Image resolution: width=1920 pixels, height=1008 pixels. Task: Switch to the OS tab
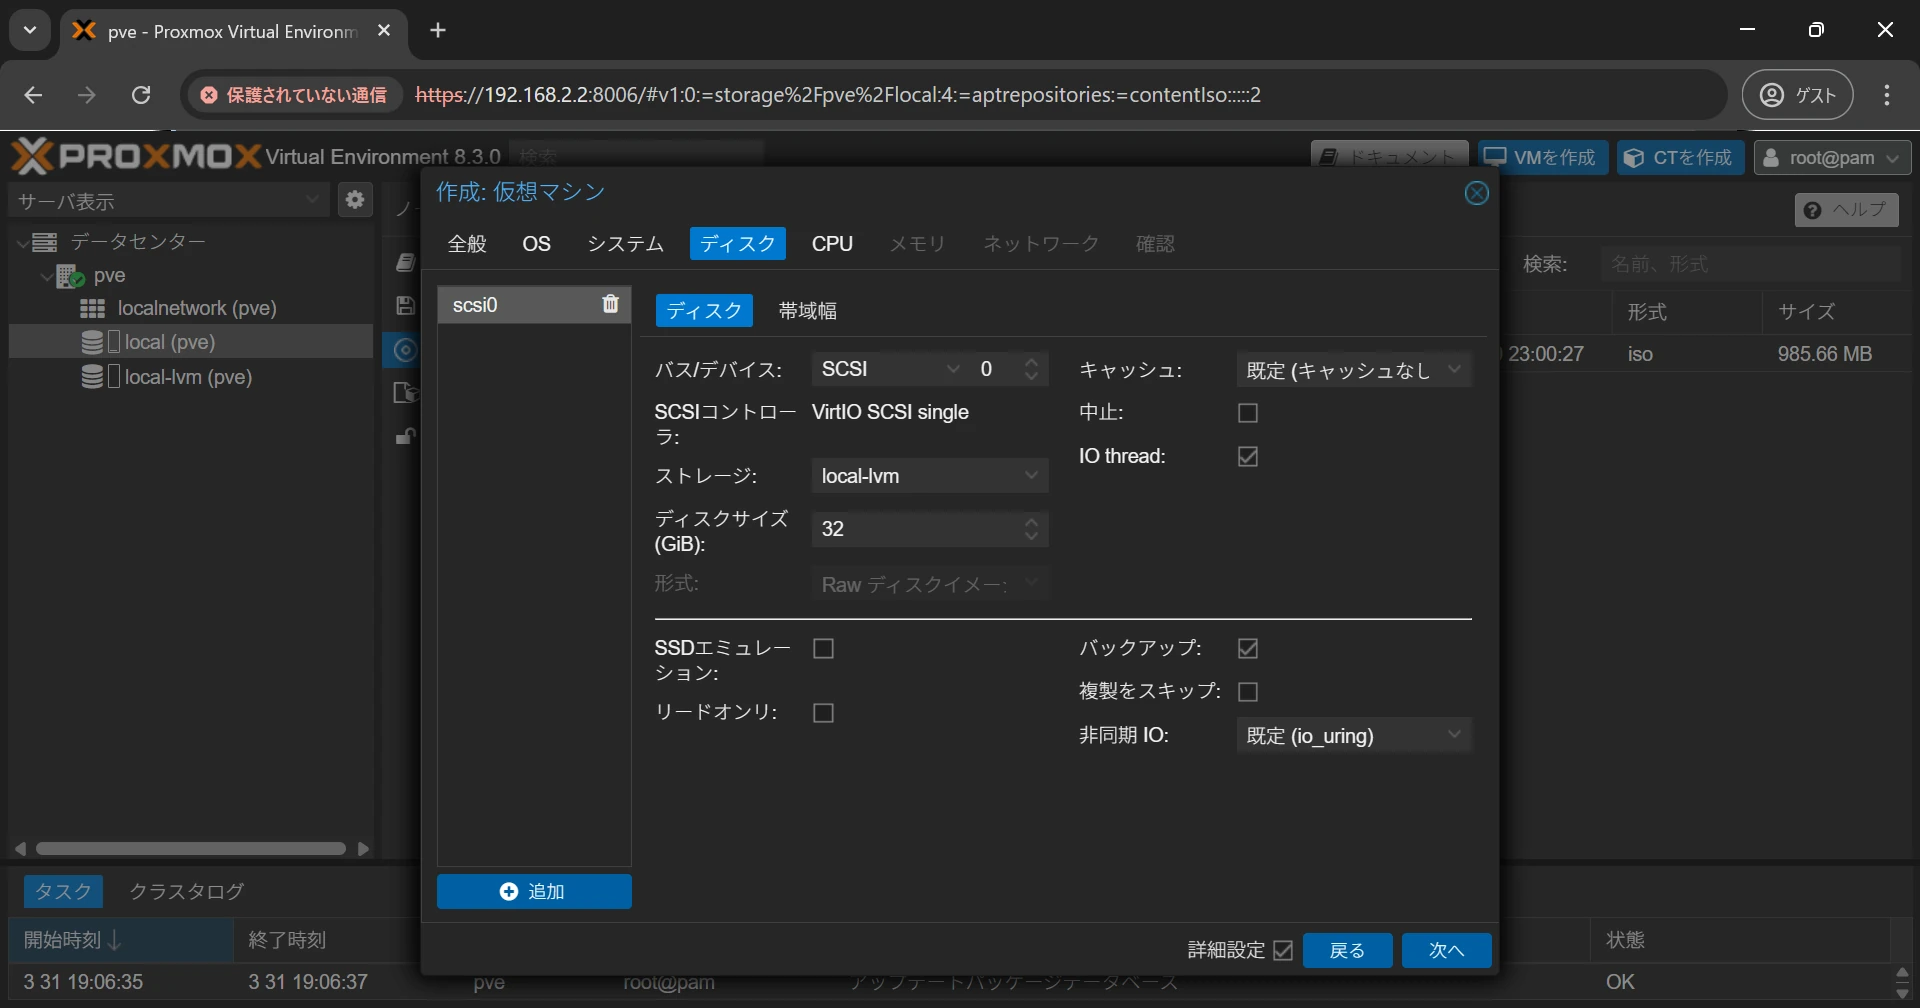click(537, 244)
